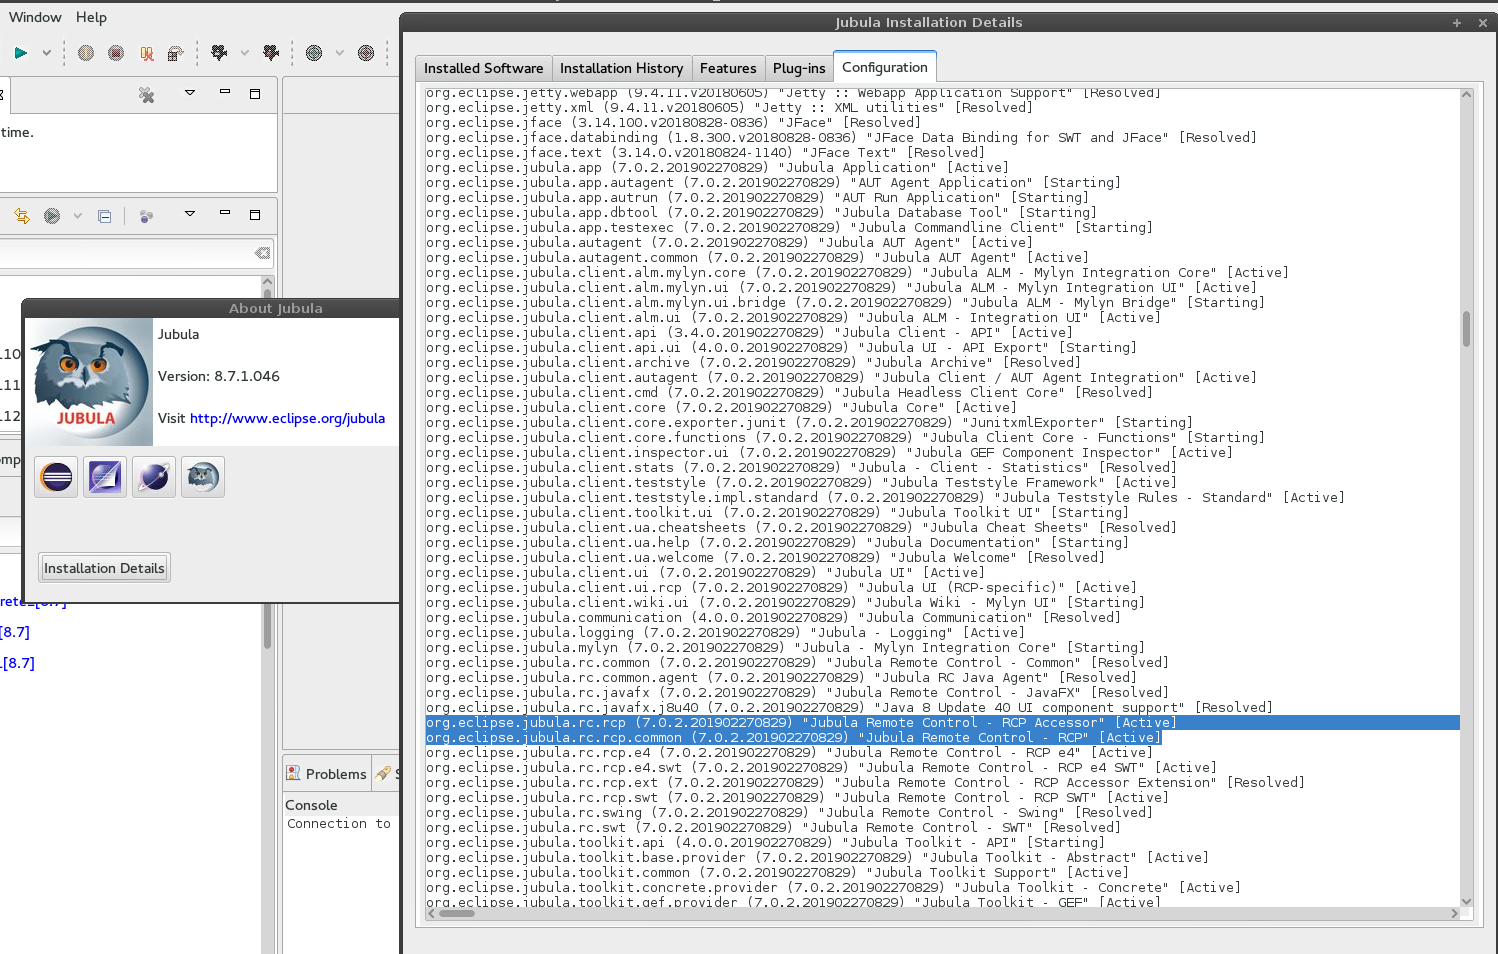Click the grid icon with the curved arrow
1498x954 pixels.
[x=176, y=53]
